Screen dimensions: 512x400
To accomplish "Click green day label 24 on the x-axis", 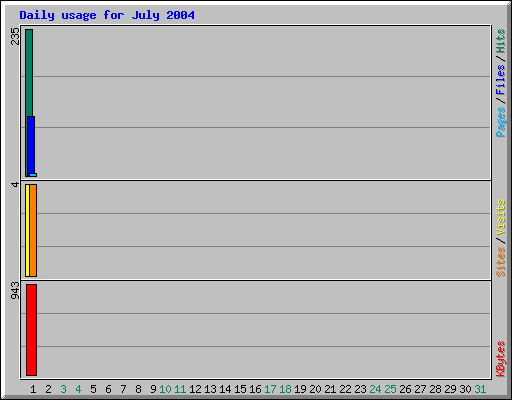I will tap(375, 389).
